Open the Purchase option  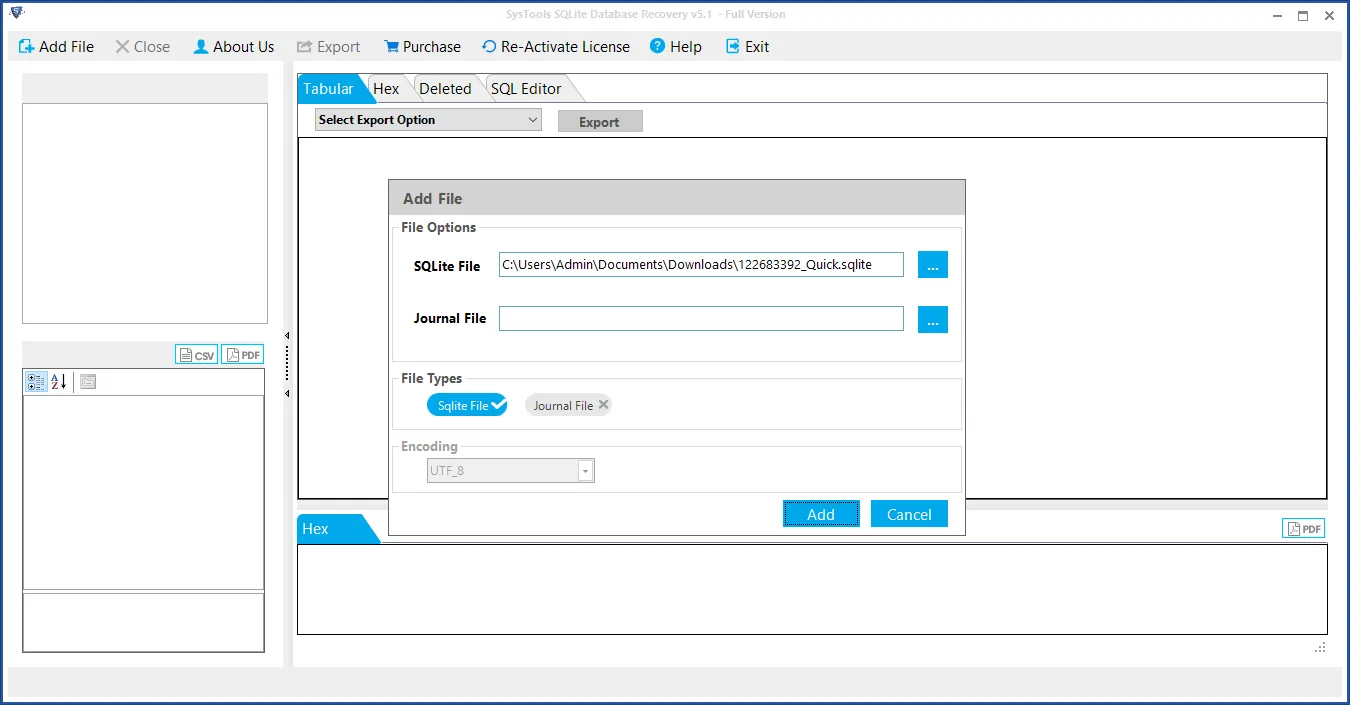pyautogui.click(x=421, y=47)
